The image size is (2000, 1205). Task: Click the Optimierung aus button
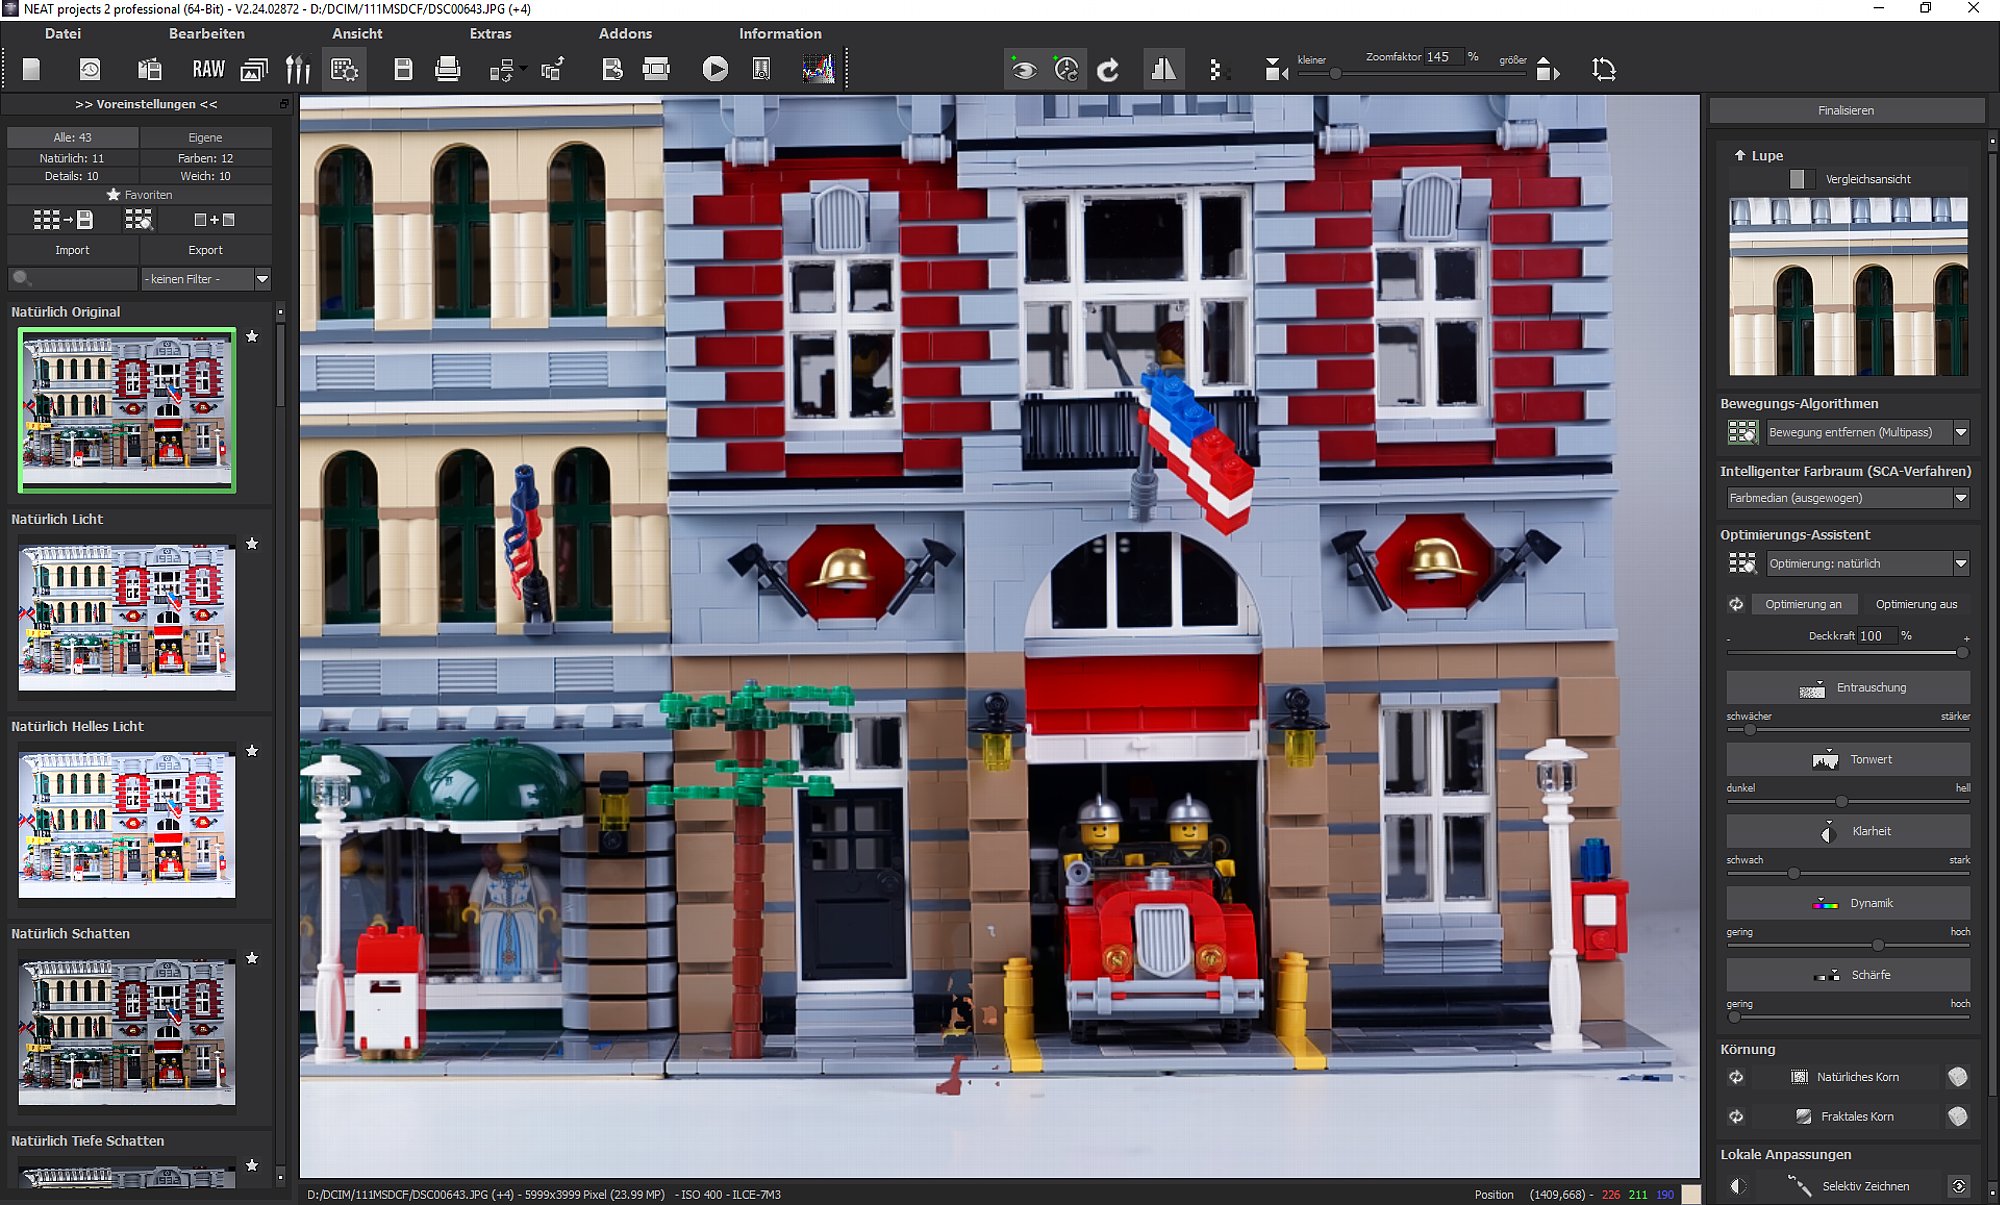pos(1915,604)
